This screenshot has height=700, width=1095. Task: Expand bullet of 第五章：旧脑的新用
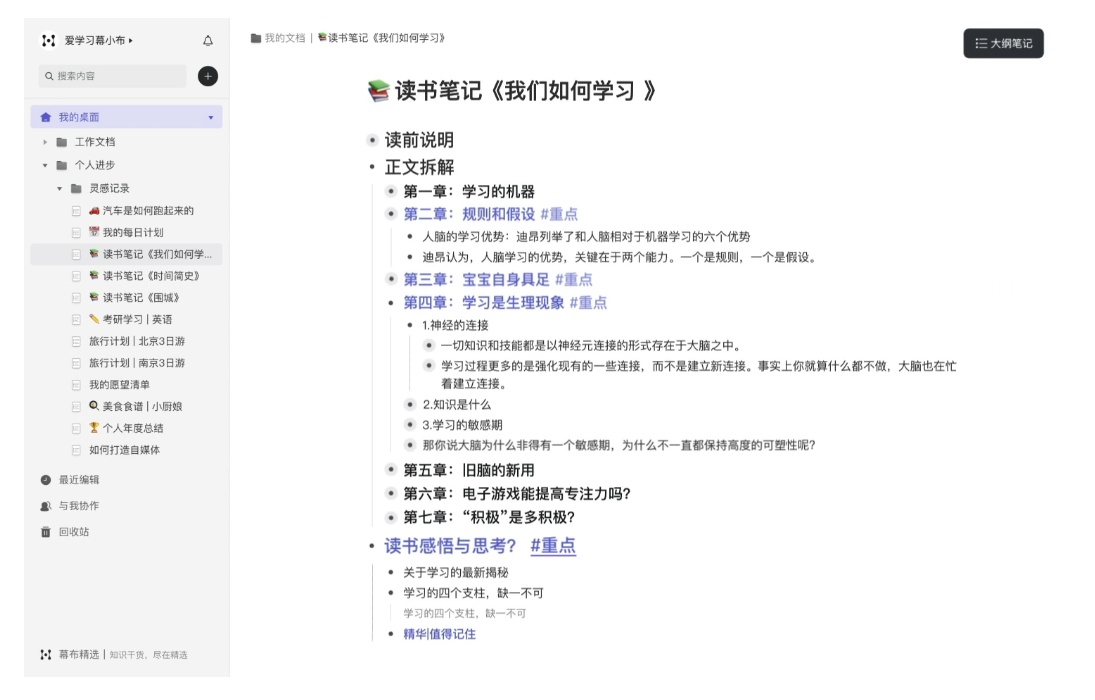click(391, 470)
